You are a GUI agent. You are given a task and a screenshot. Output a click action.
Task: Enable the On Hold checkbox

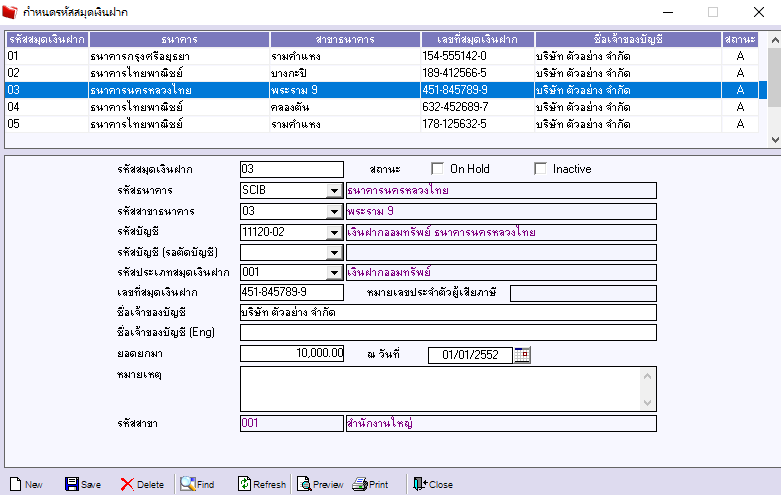click(x=437, y=169)
